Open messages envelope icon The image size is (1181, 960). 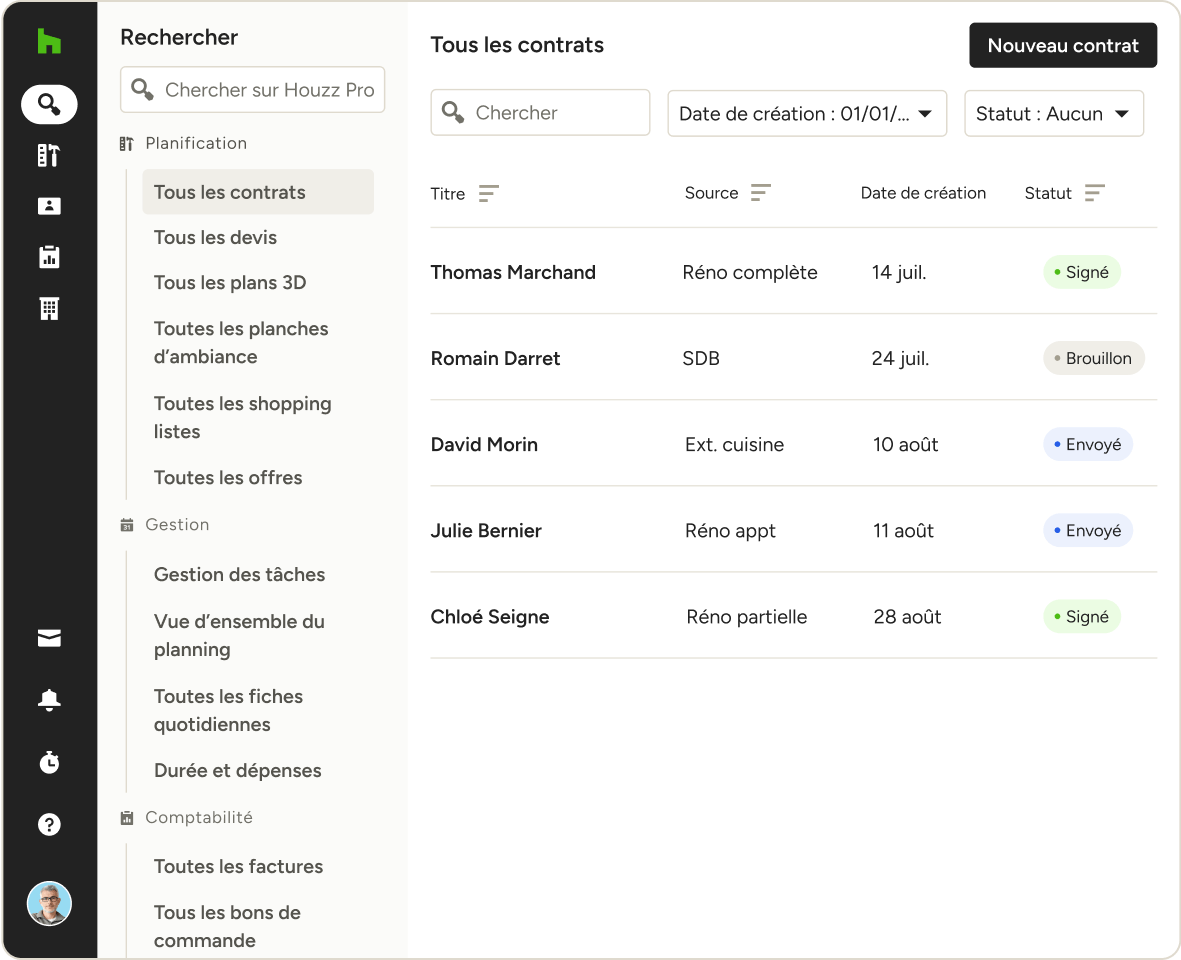pos(49,639)
